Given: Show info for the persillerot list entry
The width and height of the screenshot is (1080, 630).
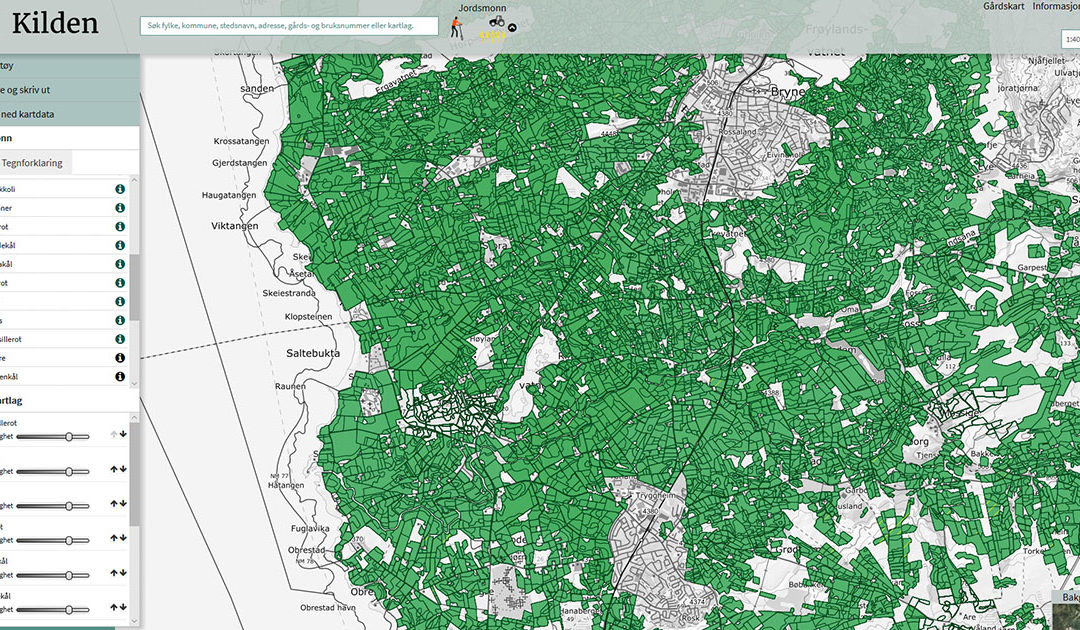Looking at the screenshot, I should (120, 339).
